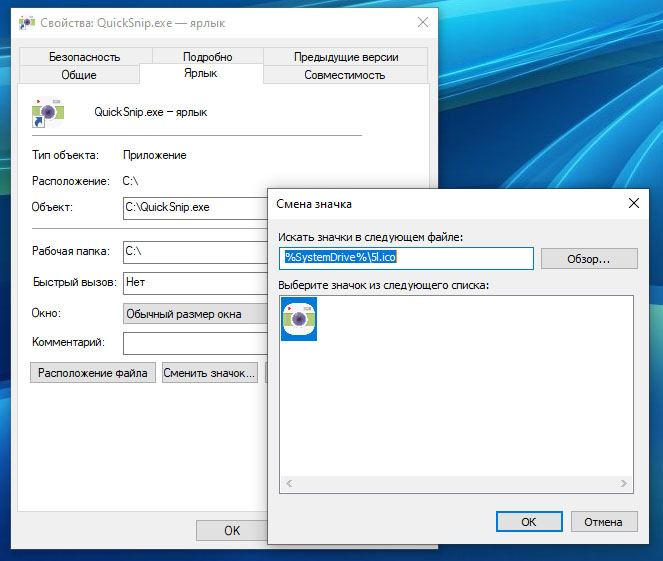This screenshot has width=663, height=561.
Task: Confirm with OK in Смена значка dialog
Action: [x=529, y=521]
